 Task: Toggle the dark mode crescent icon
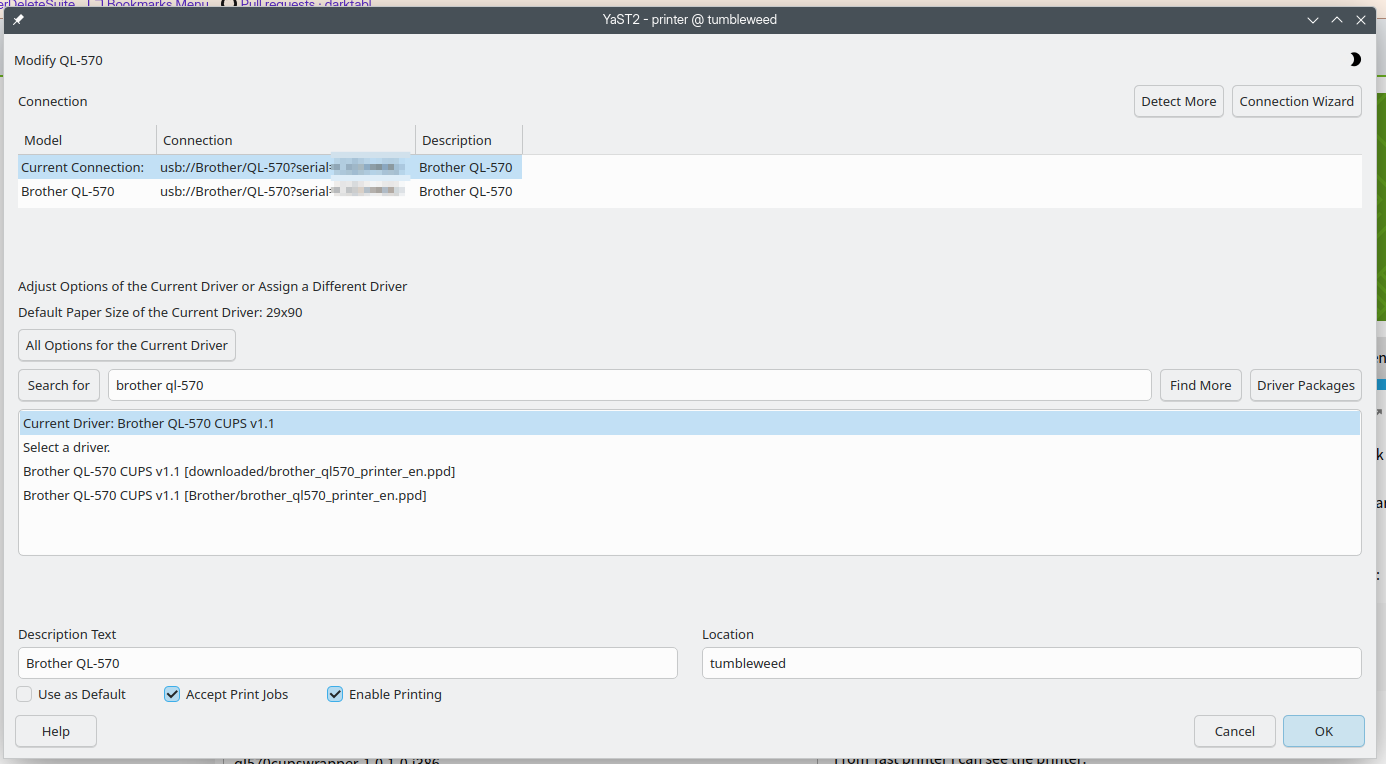coord(1355,60)
